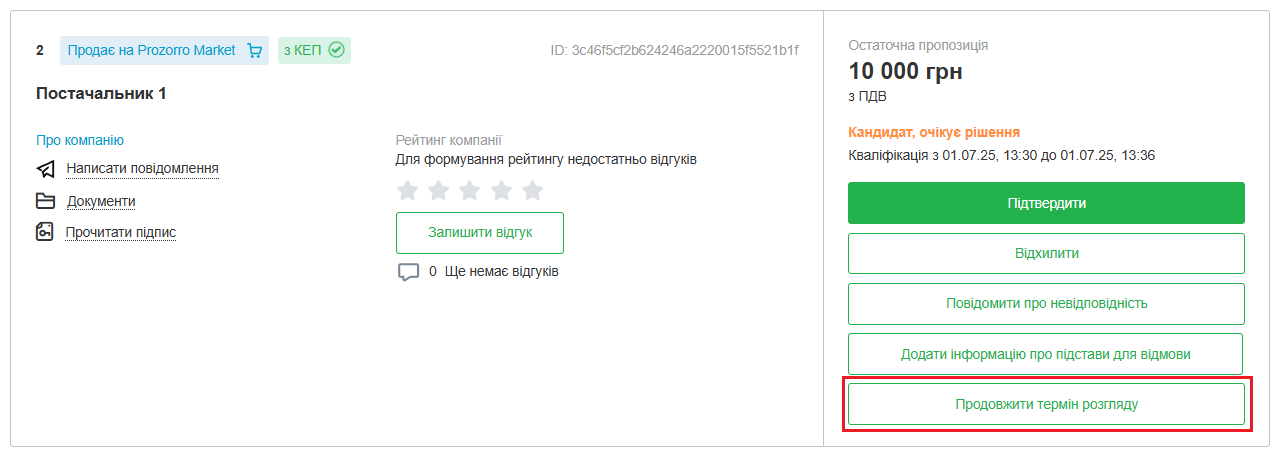Viewport: 1279px width, 455px height.
Task: Select the fifth rating star
Action: click(x=533, y=190)
